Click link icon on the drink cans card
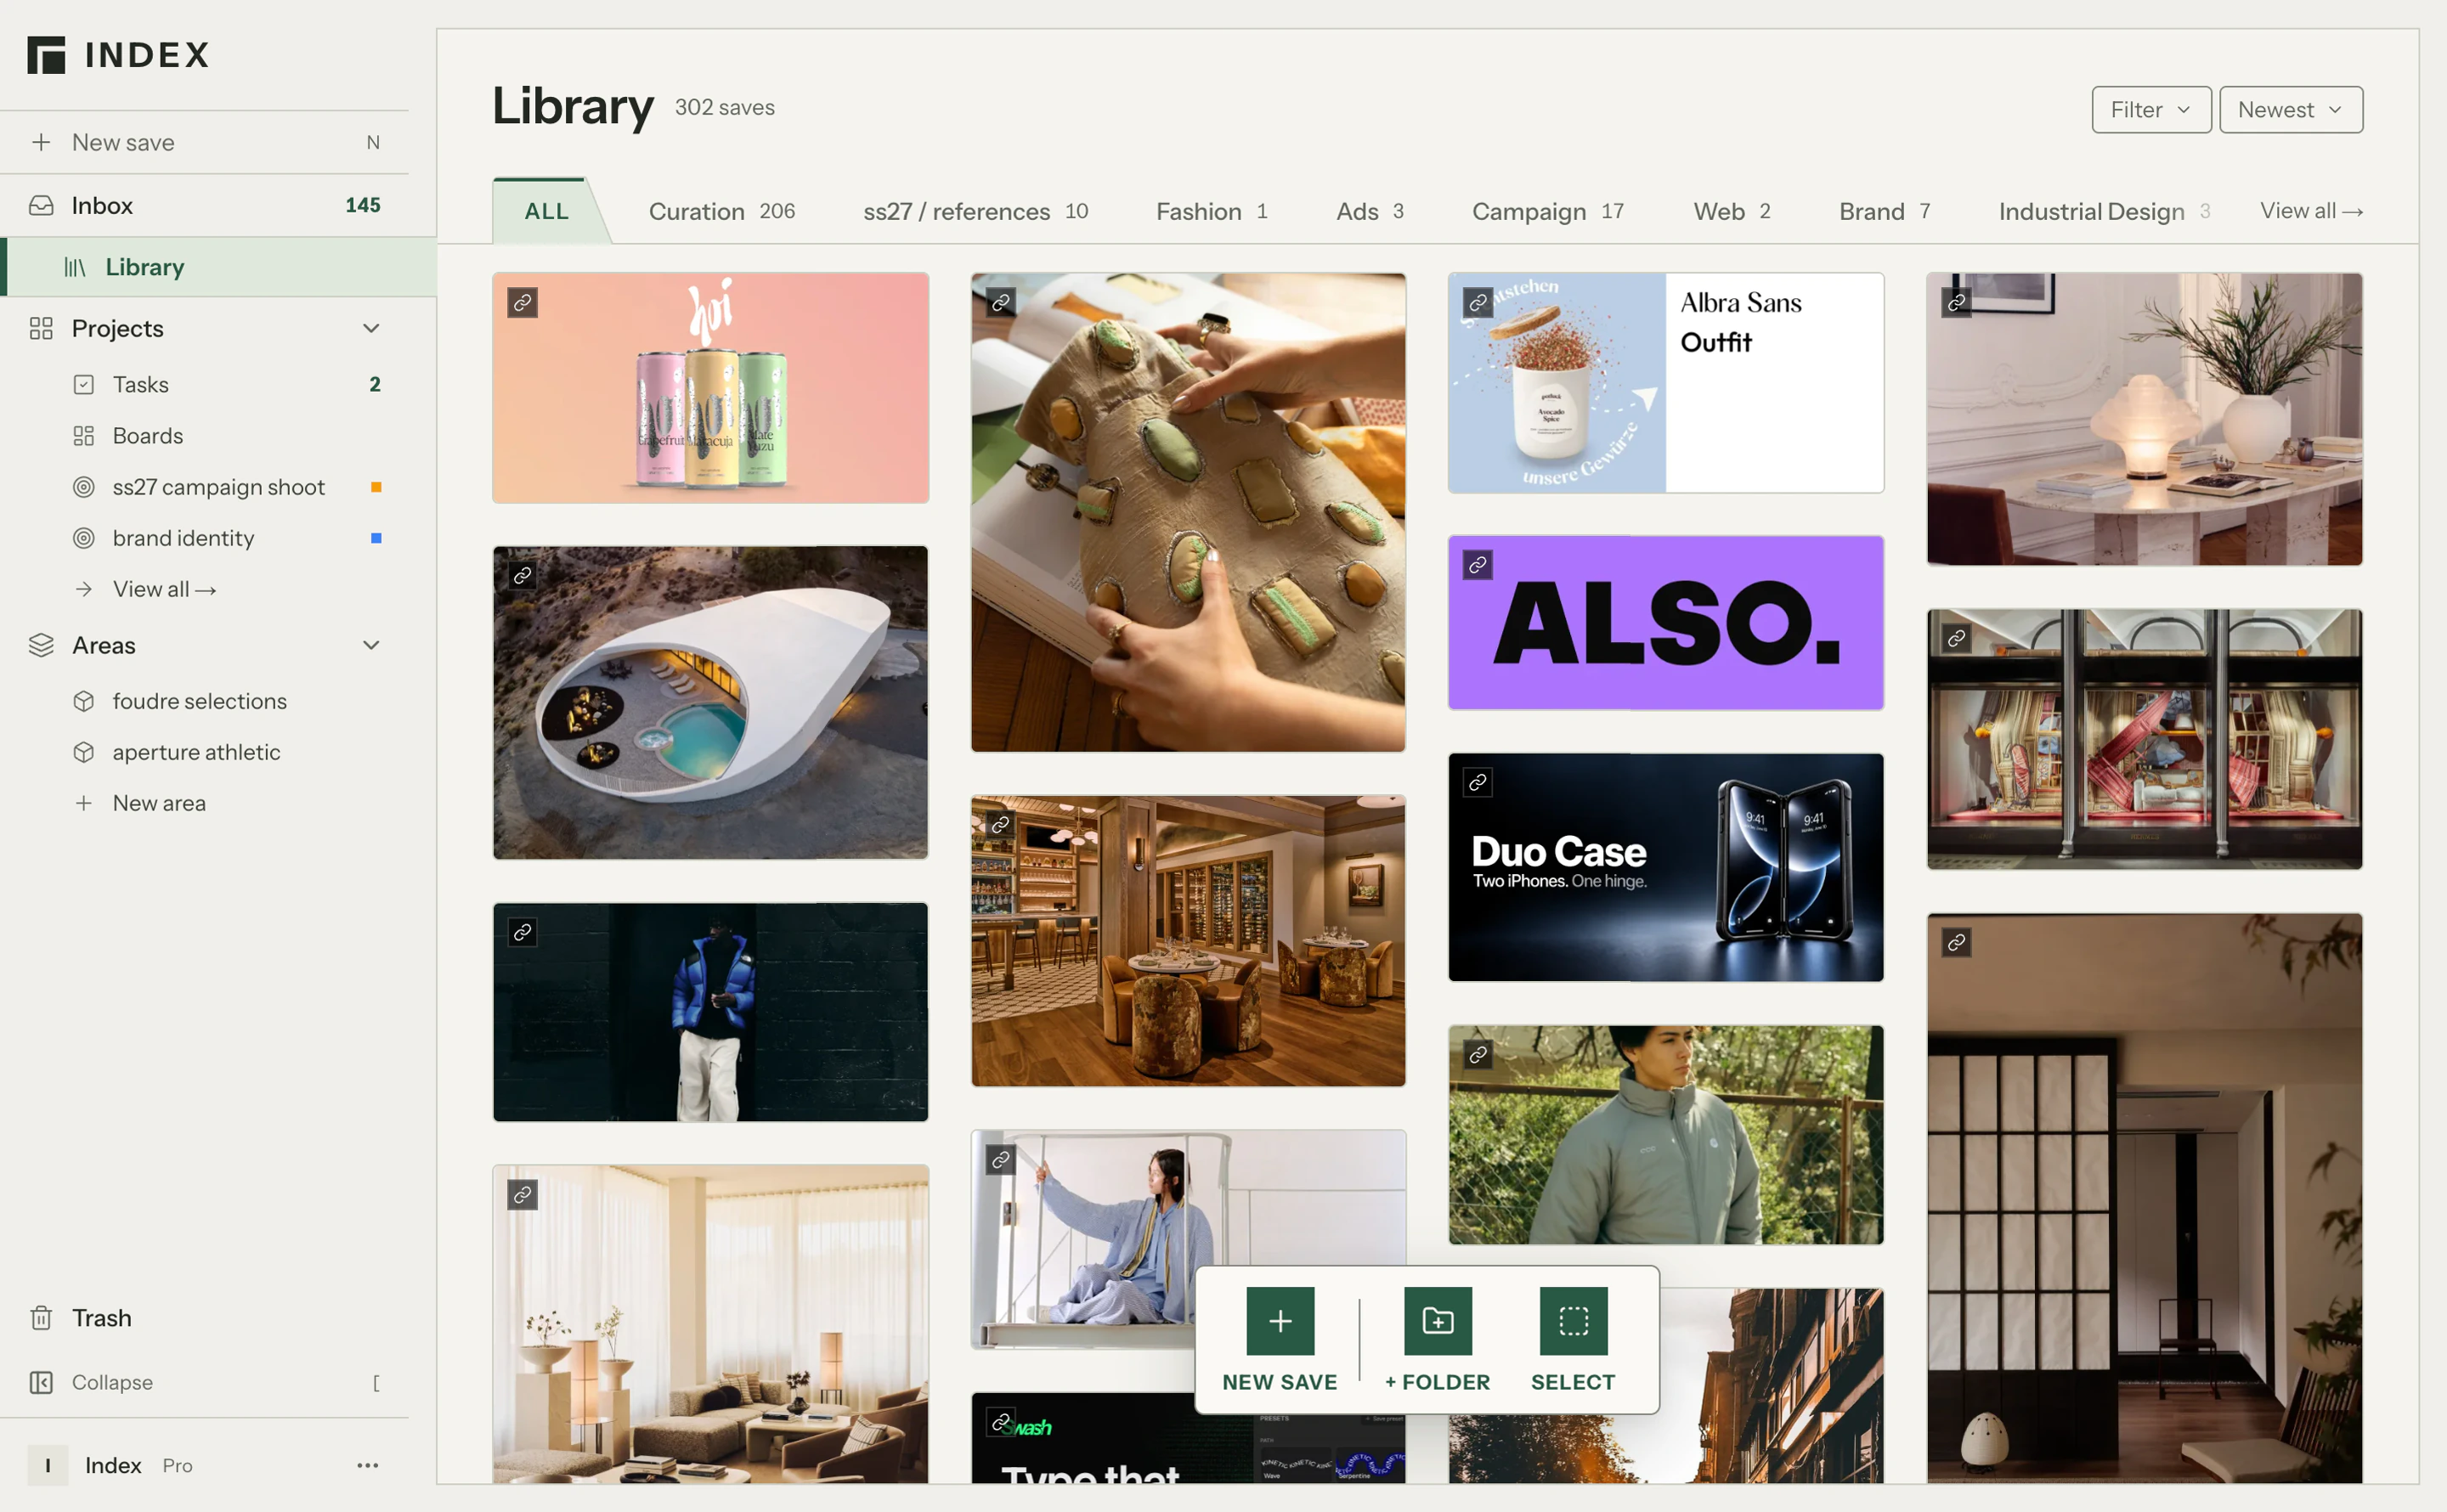The image size is (2447, 1512). [x=522, y=302]
